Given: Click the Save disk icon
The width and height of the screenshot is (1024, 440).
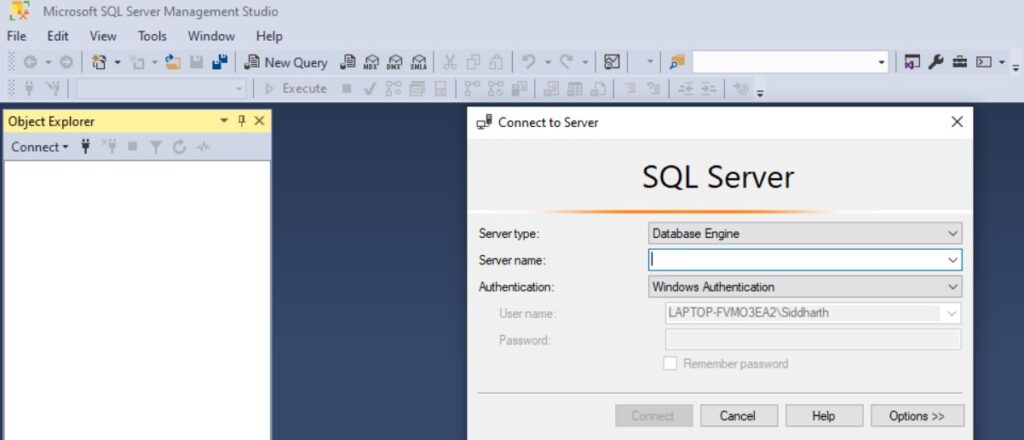Looking at the screenshot, I should pyautogui.click(x=197, y=62).
